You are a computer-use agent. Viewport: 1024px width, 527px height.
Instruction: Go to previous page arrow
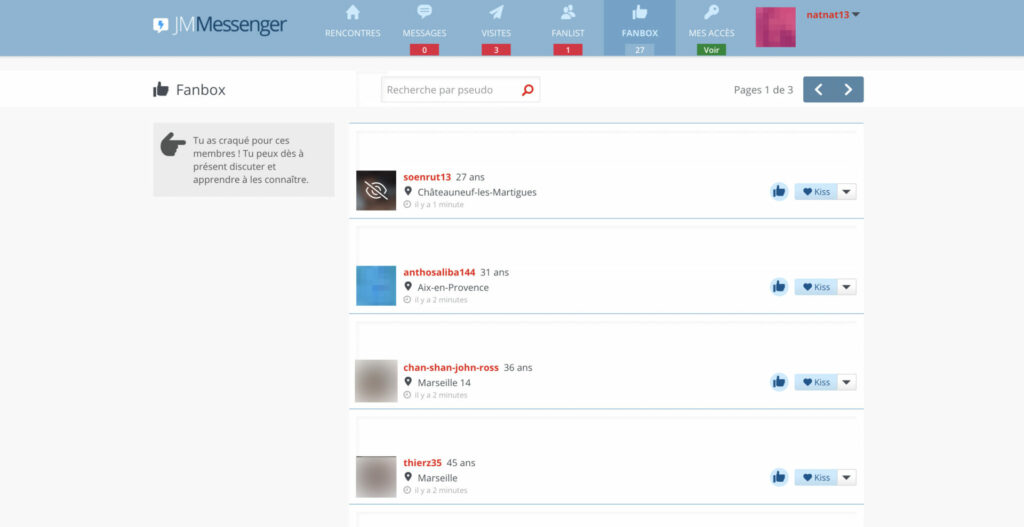pyautogui.click(x=818, y=89)
